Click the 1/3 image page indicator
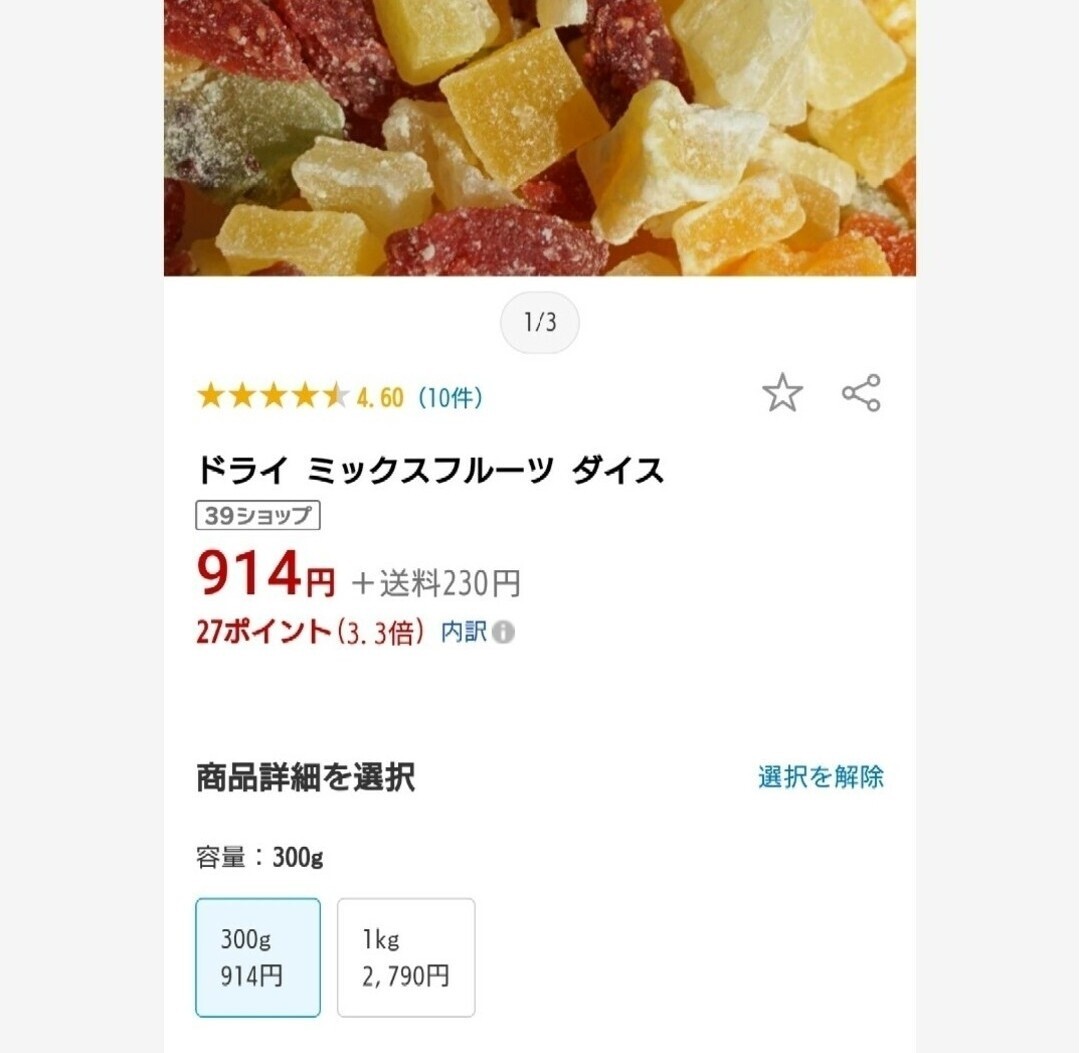This screenshot has width=1080, height=1053. [540, 323]
